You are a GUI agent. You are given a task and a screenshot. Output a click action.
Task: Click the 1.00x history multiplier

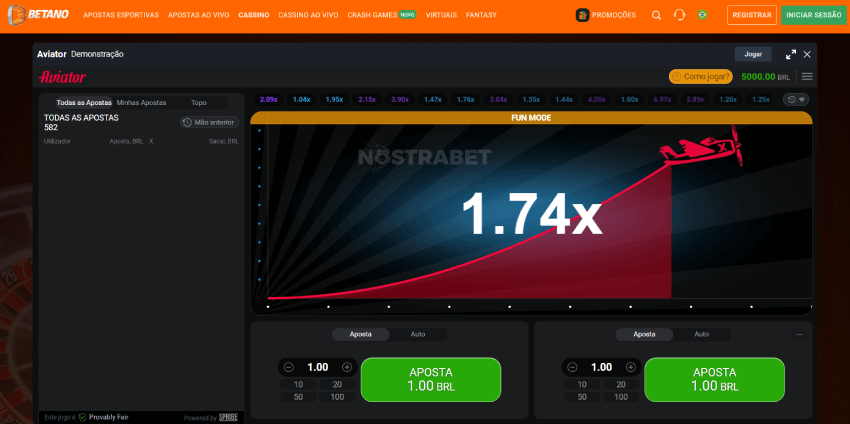[629, 100]
